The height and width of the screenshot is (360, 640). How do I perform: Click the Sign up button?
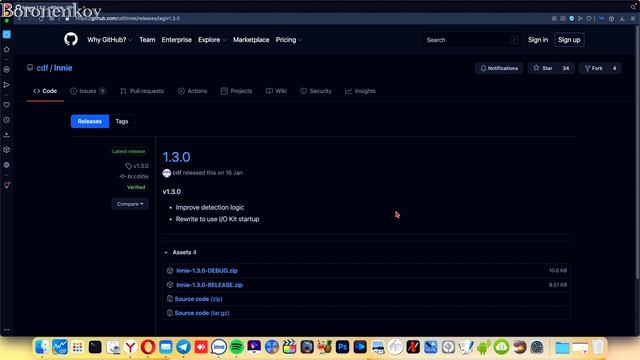569,40
